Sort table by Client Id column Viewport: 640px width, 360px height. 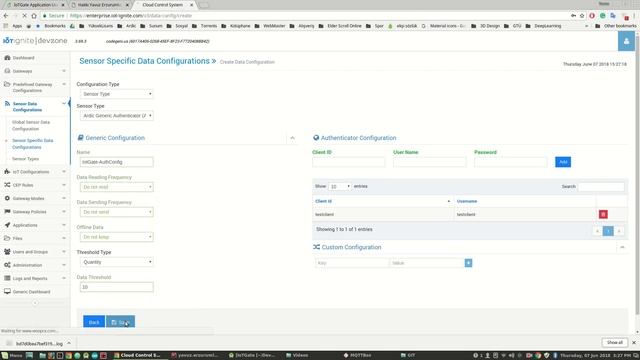pyautogui.click(x=382, y=201)
